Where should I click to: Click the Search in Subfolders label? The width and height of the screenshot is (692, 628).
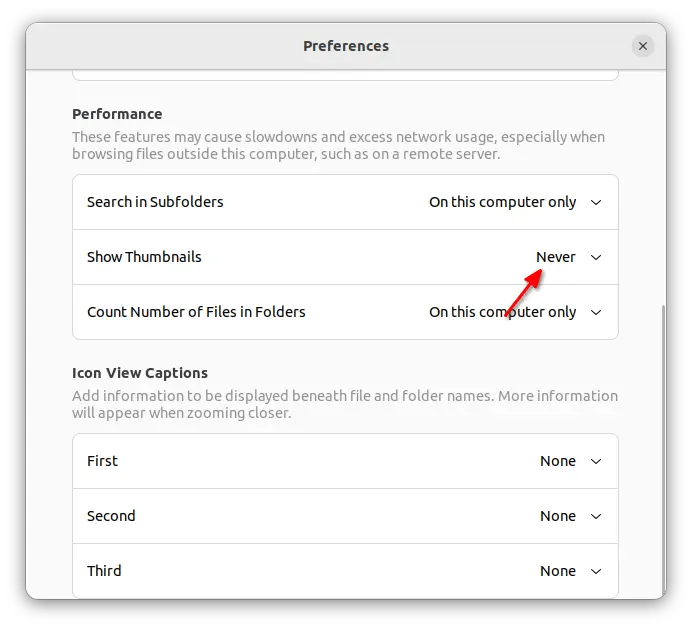tap(155, 202)
